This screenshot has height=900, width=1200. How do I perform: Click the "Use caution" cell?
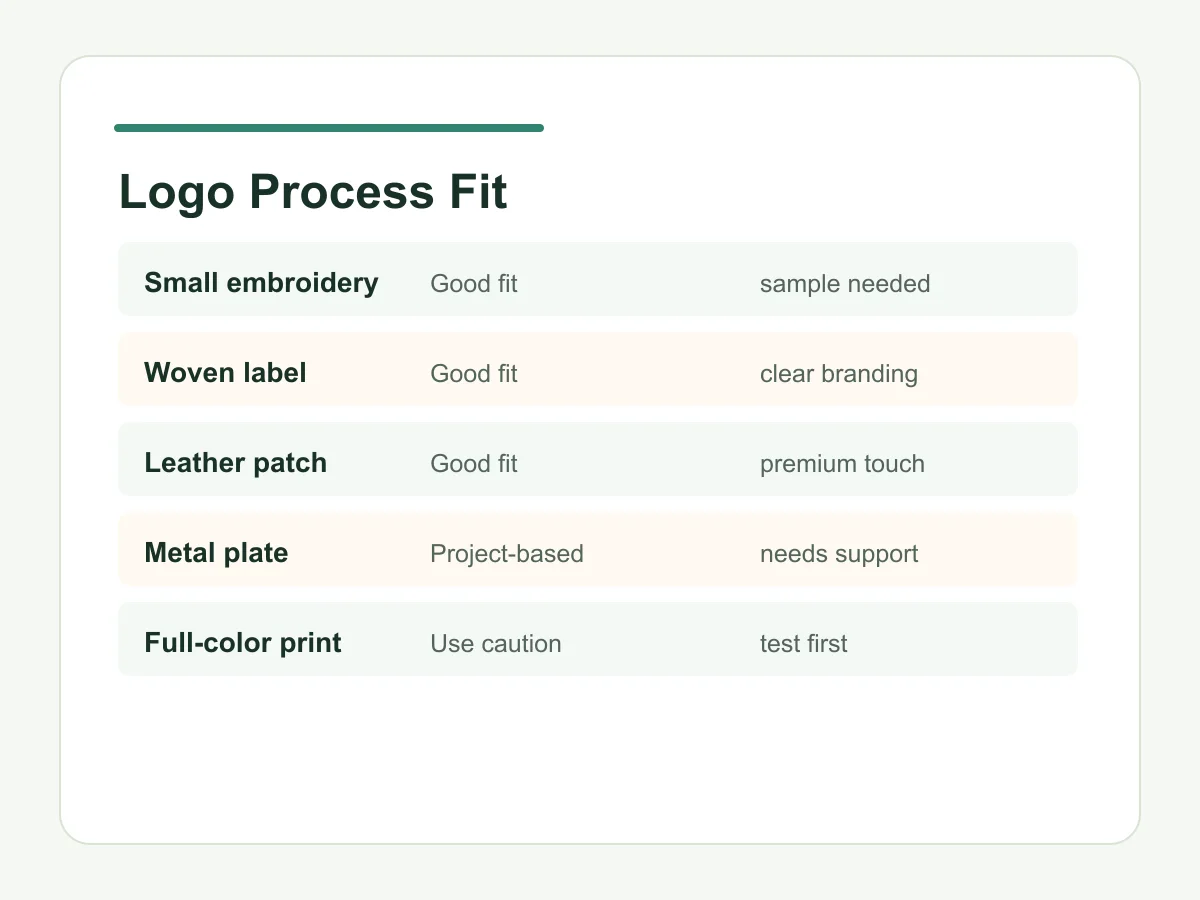tap(496, 644)
